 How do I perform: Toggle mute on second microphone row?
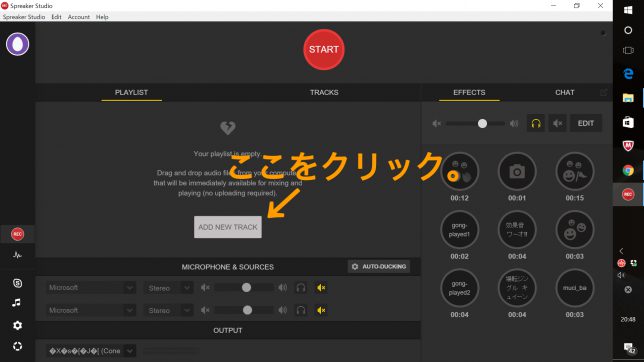point(321,310)
